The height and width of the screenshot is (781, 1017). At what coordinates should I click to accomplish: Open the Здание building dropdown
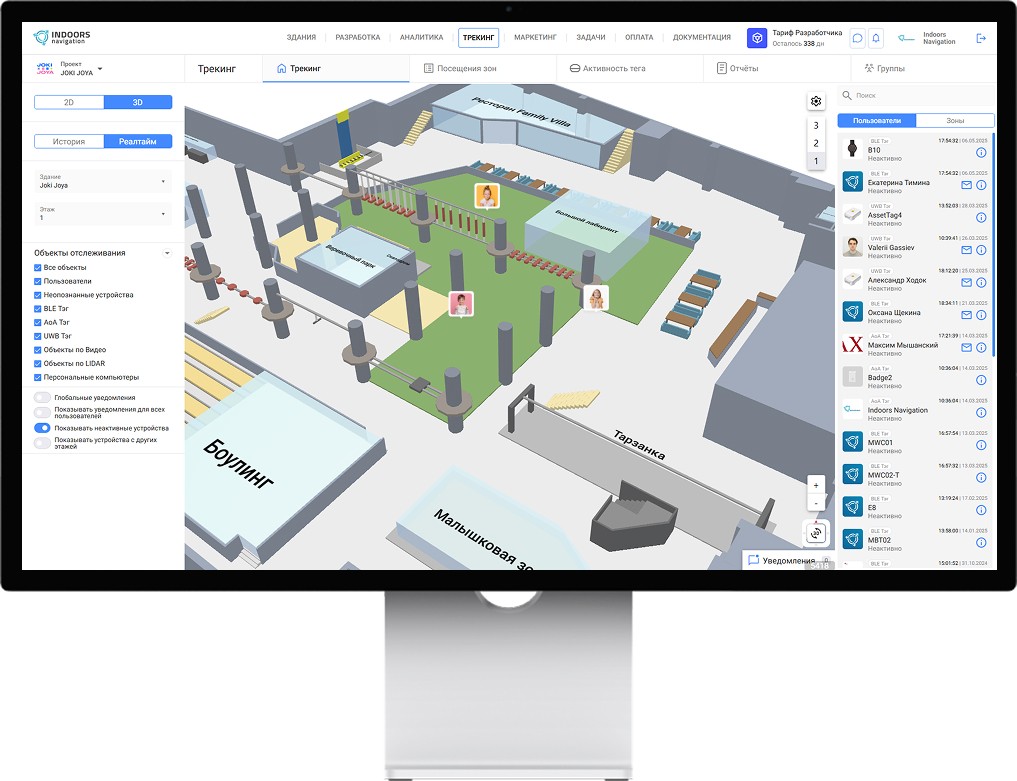(102, 181)
